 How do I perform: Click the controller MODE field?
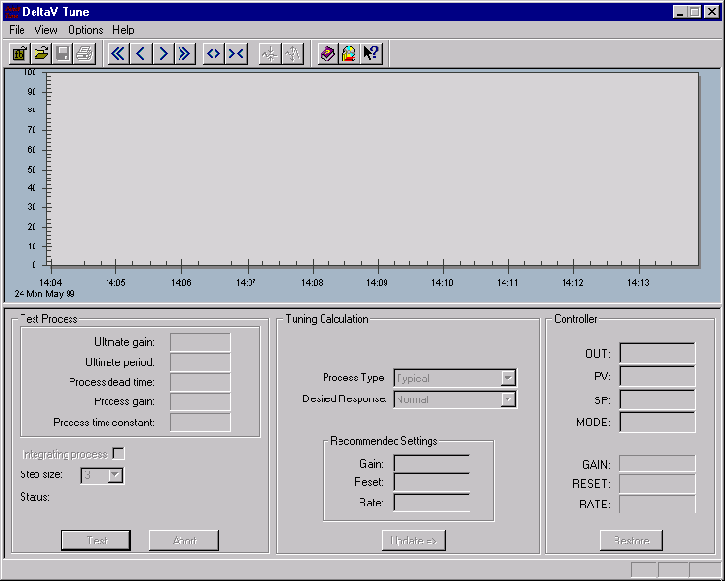[657, 422]
